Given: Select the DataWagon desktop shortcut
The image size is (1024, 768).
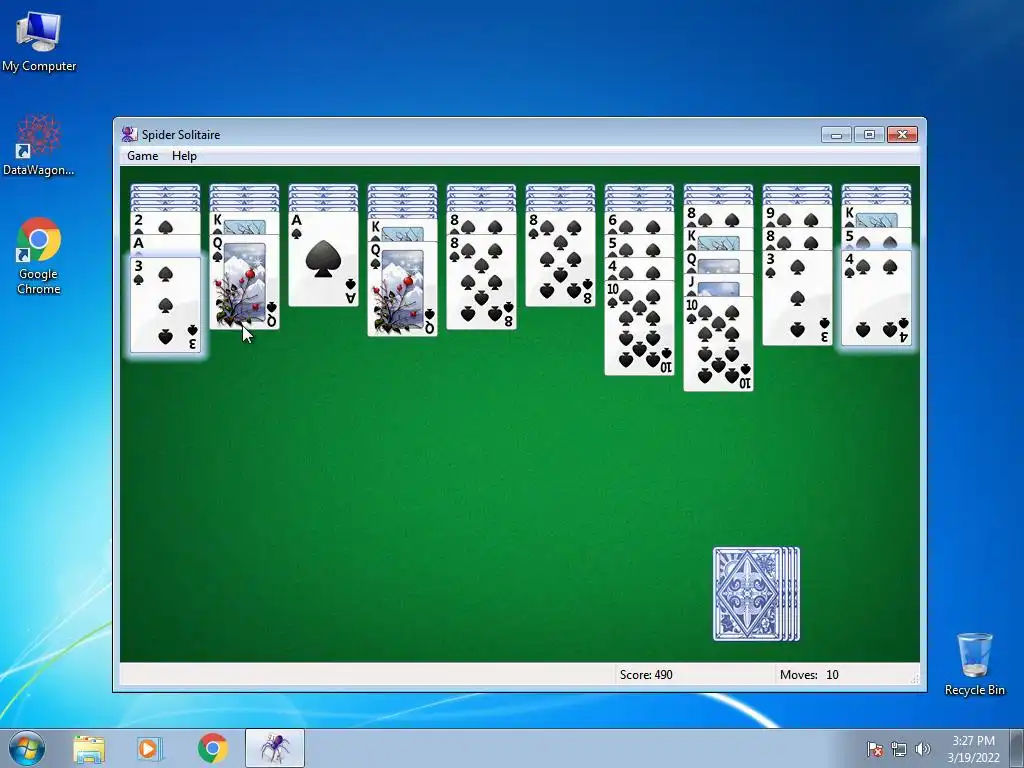Looking at the screenshot, I should coord(39,145).
